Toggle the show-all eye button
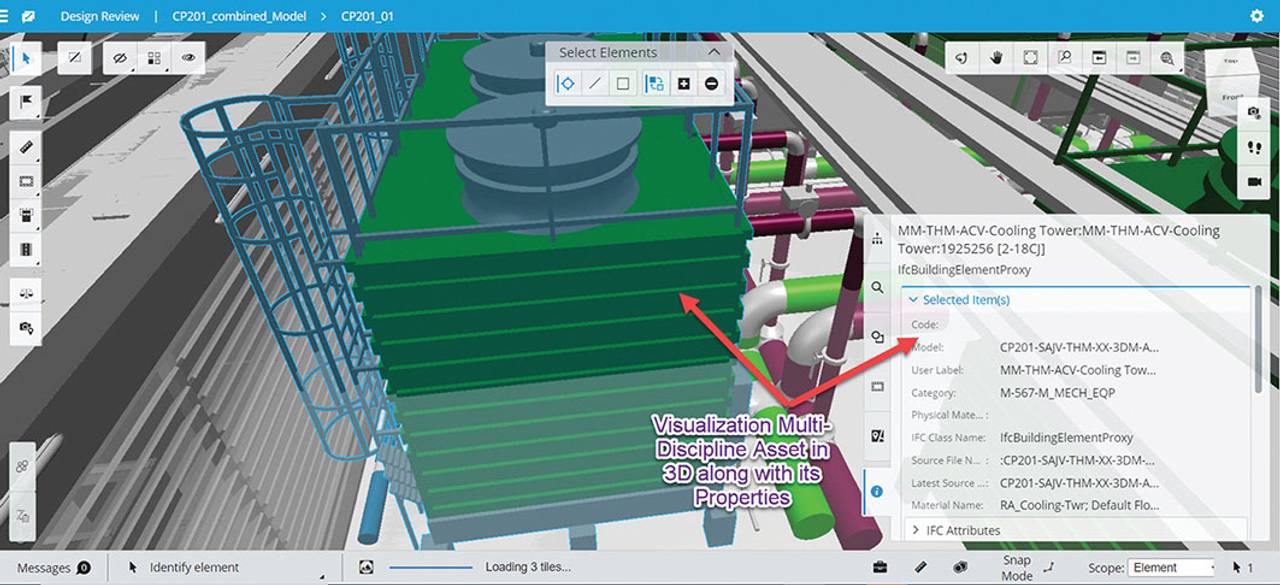The image size is (1280, 585). tap(187, 58)
